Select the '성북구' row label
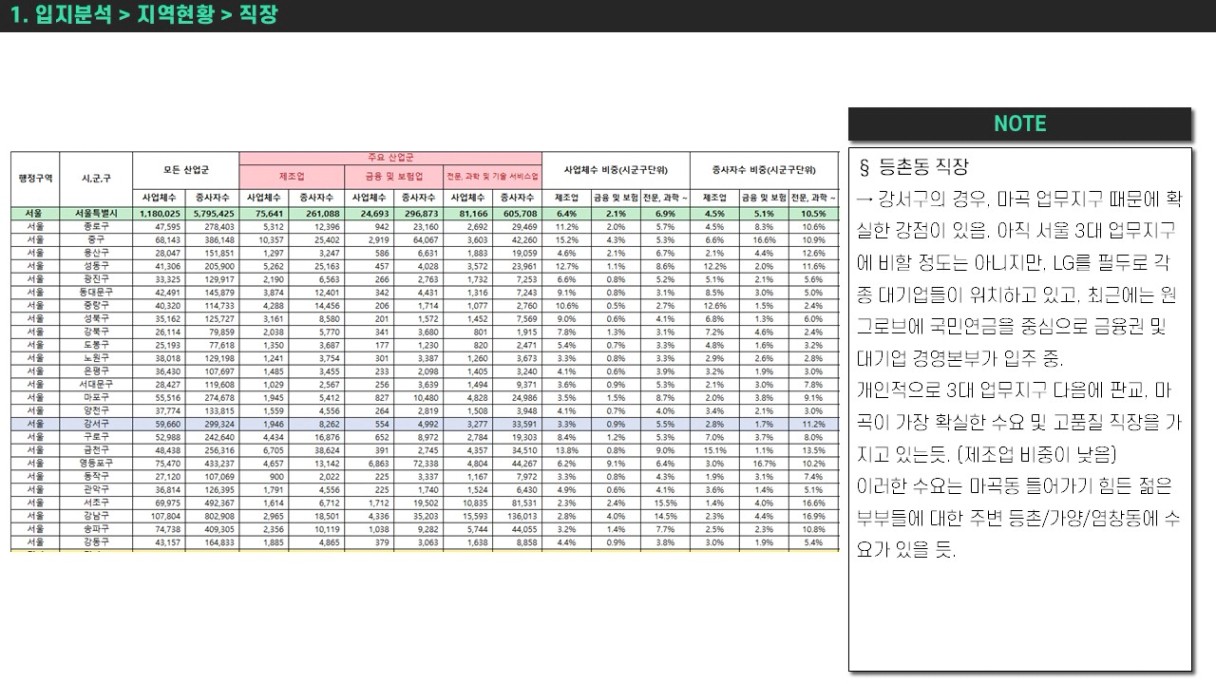 pos(97,318)
